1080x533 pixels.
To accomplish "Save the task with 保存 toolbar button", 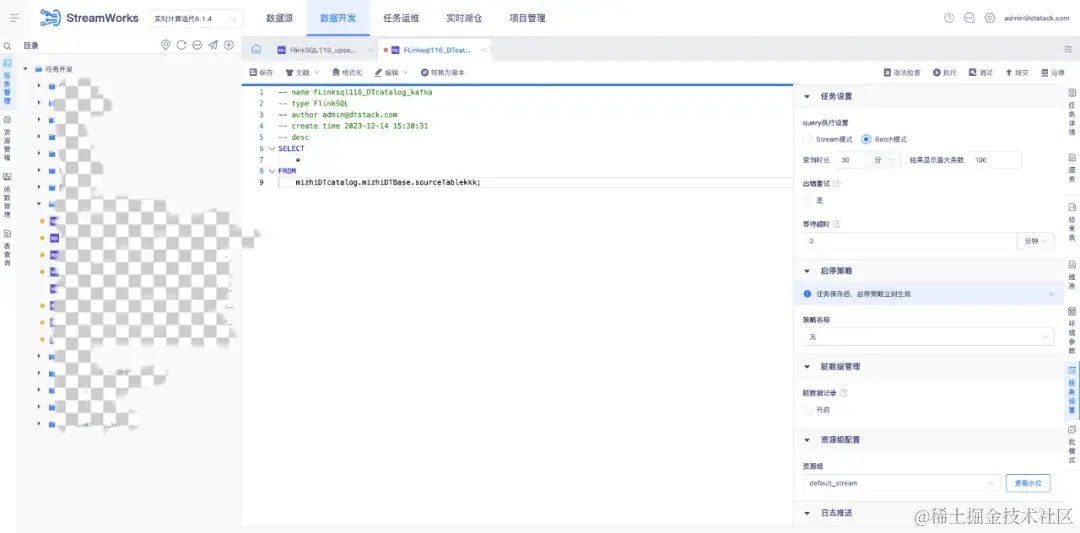I will coord(261,72).
